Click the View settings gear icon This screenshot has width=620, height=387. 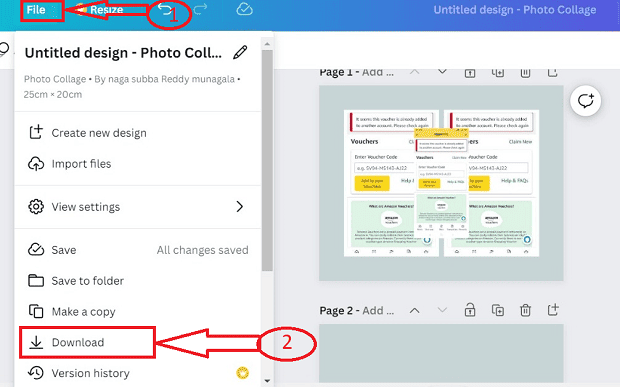[x=36, y=206]
